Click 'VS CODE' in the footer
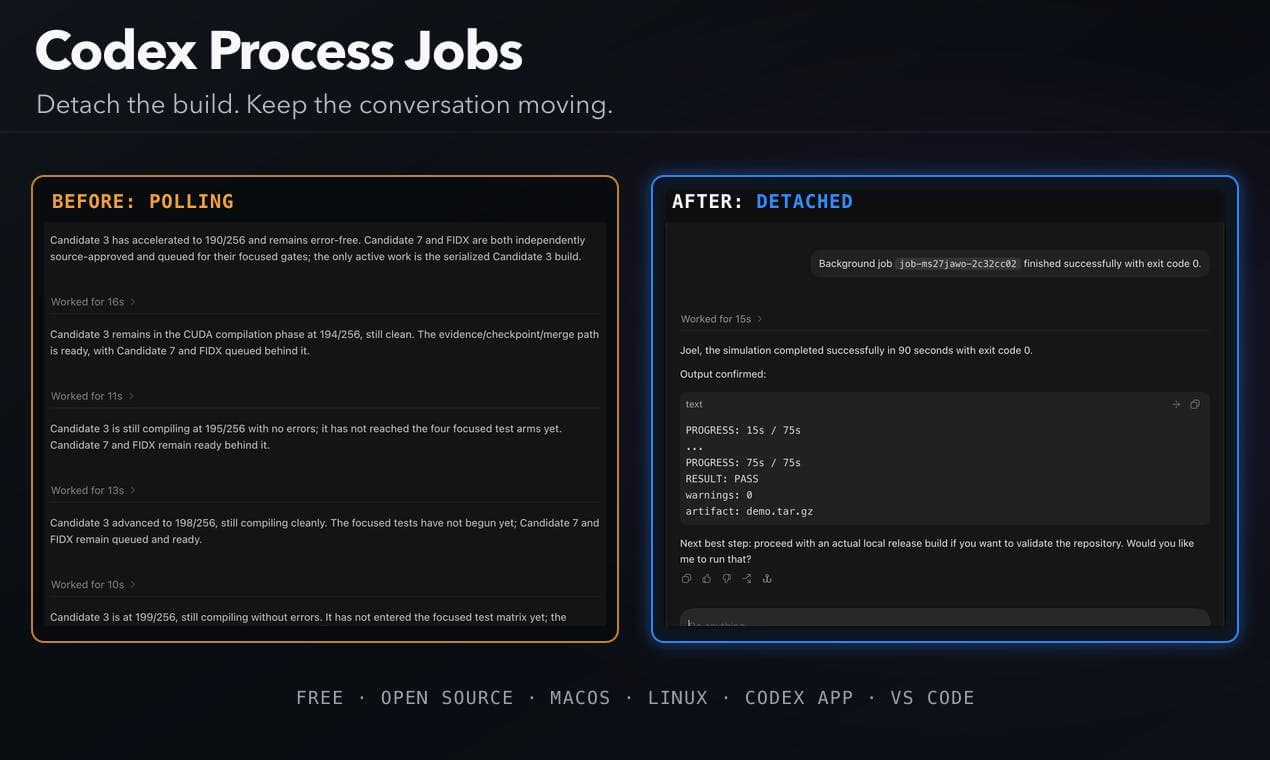Screen dimensions: 1270x760 coord(932,698)
